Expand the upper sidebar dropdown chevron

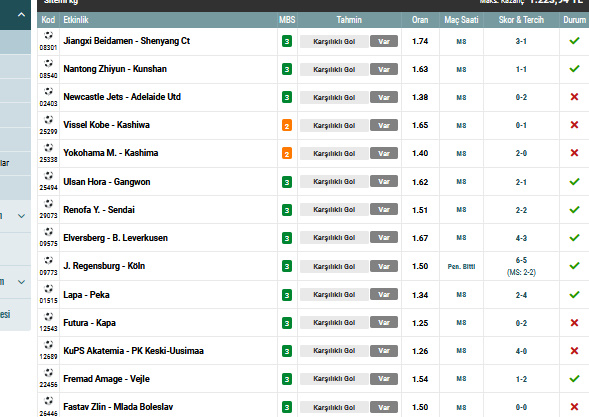pos(21,216)
